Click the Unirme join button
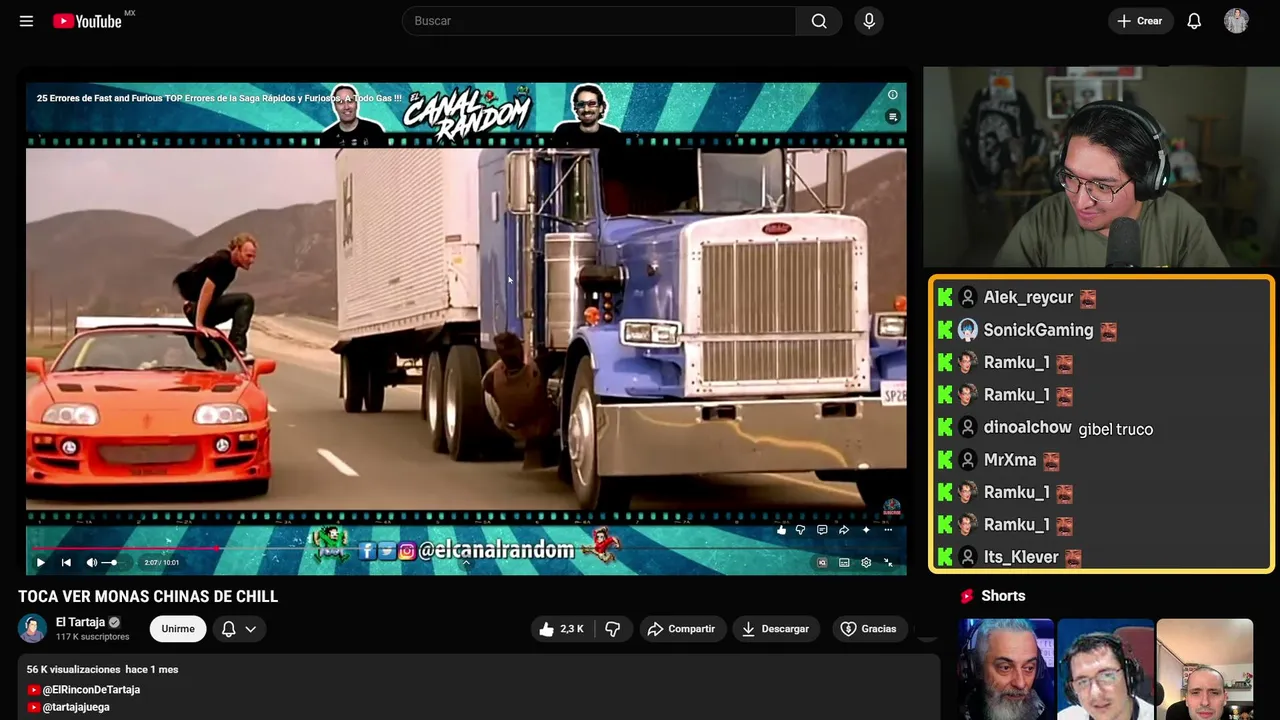This screenshot has width=1280, height=720. pos(178,629)
